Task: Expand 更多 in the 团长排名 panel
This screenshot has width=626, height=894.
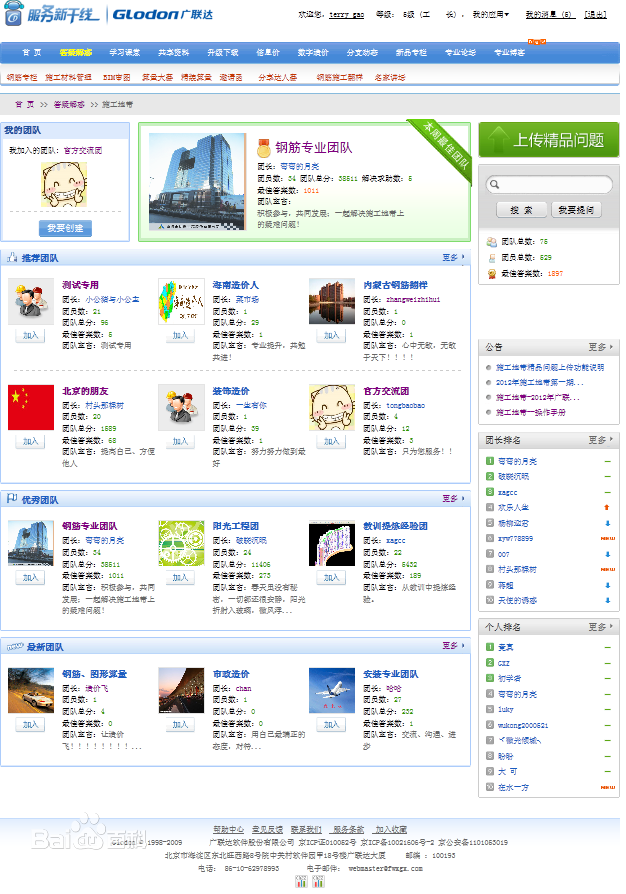Action: coord(601,440)
